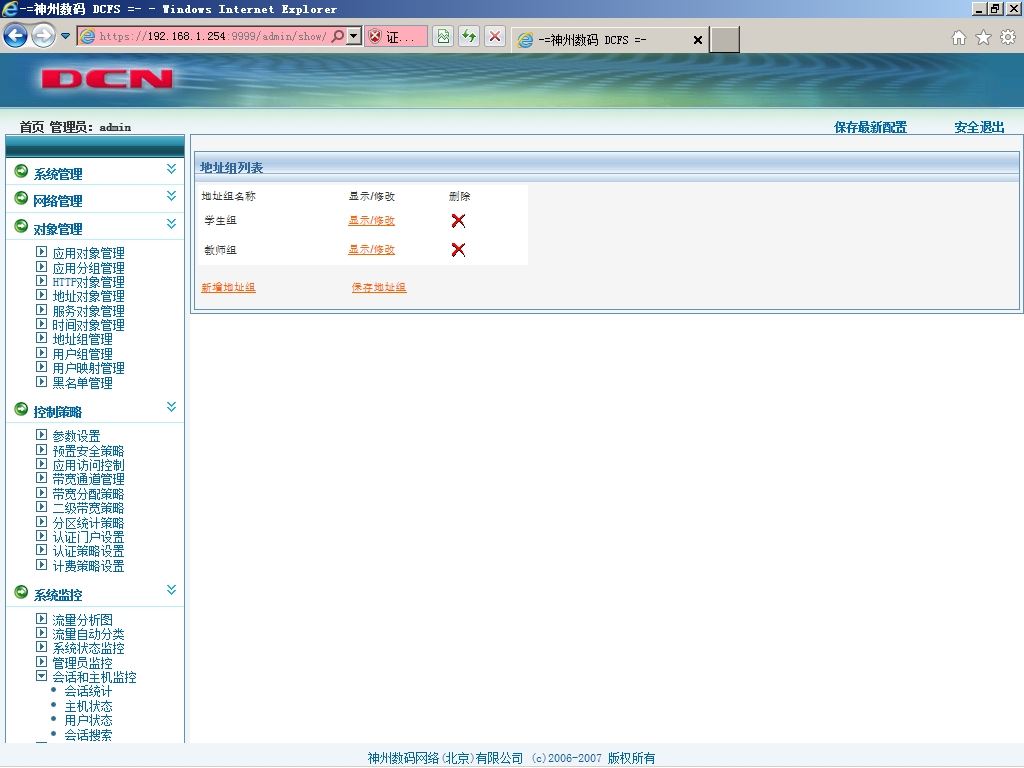1024x768 pixels.
Task: Open 地址组管理 menu item
Action: [x=82, y=340]
